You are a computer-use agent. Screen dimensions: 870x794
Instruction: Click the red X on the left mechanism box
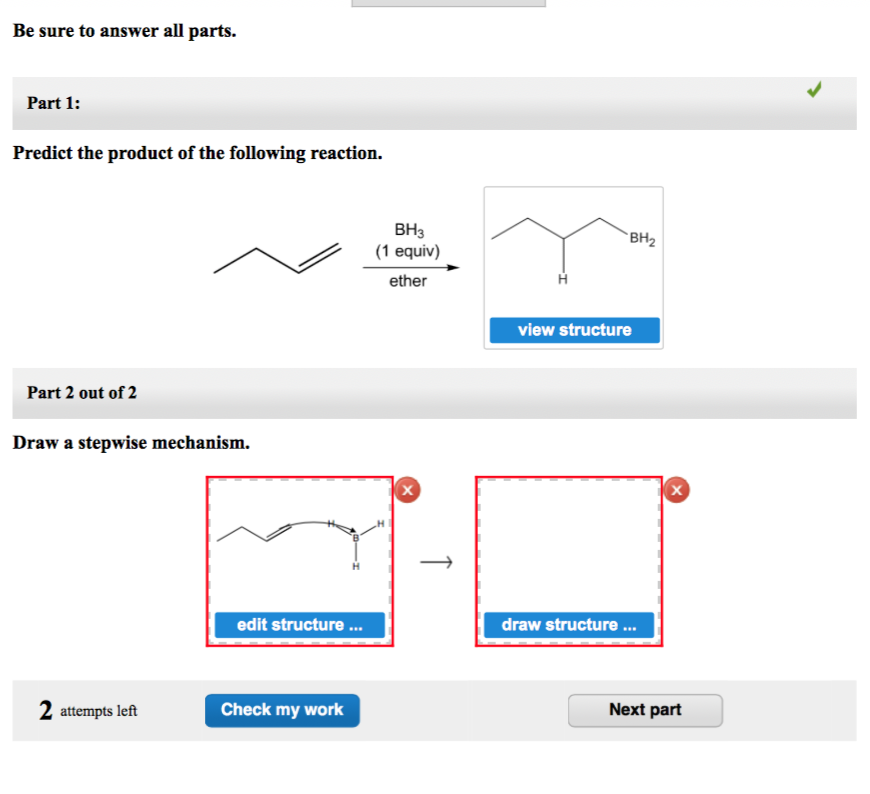408,490
